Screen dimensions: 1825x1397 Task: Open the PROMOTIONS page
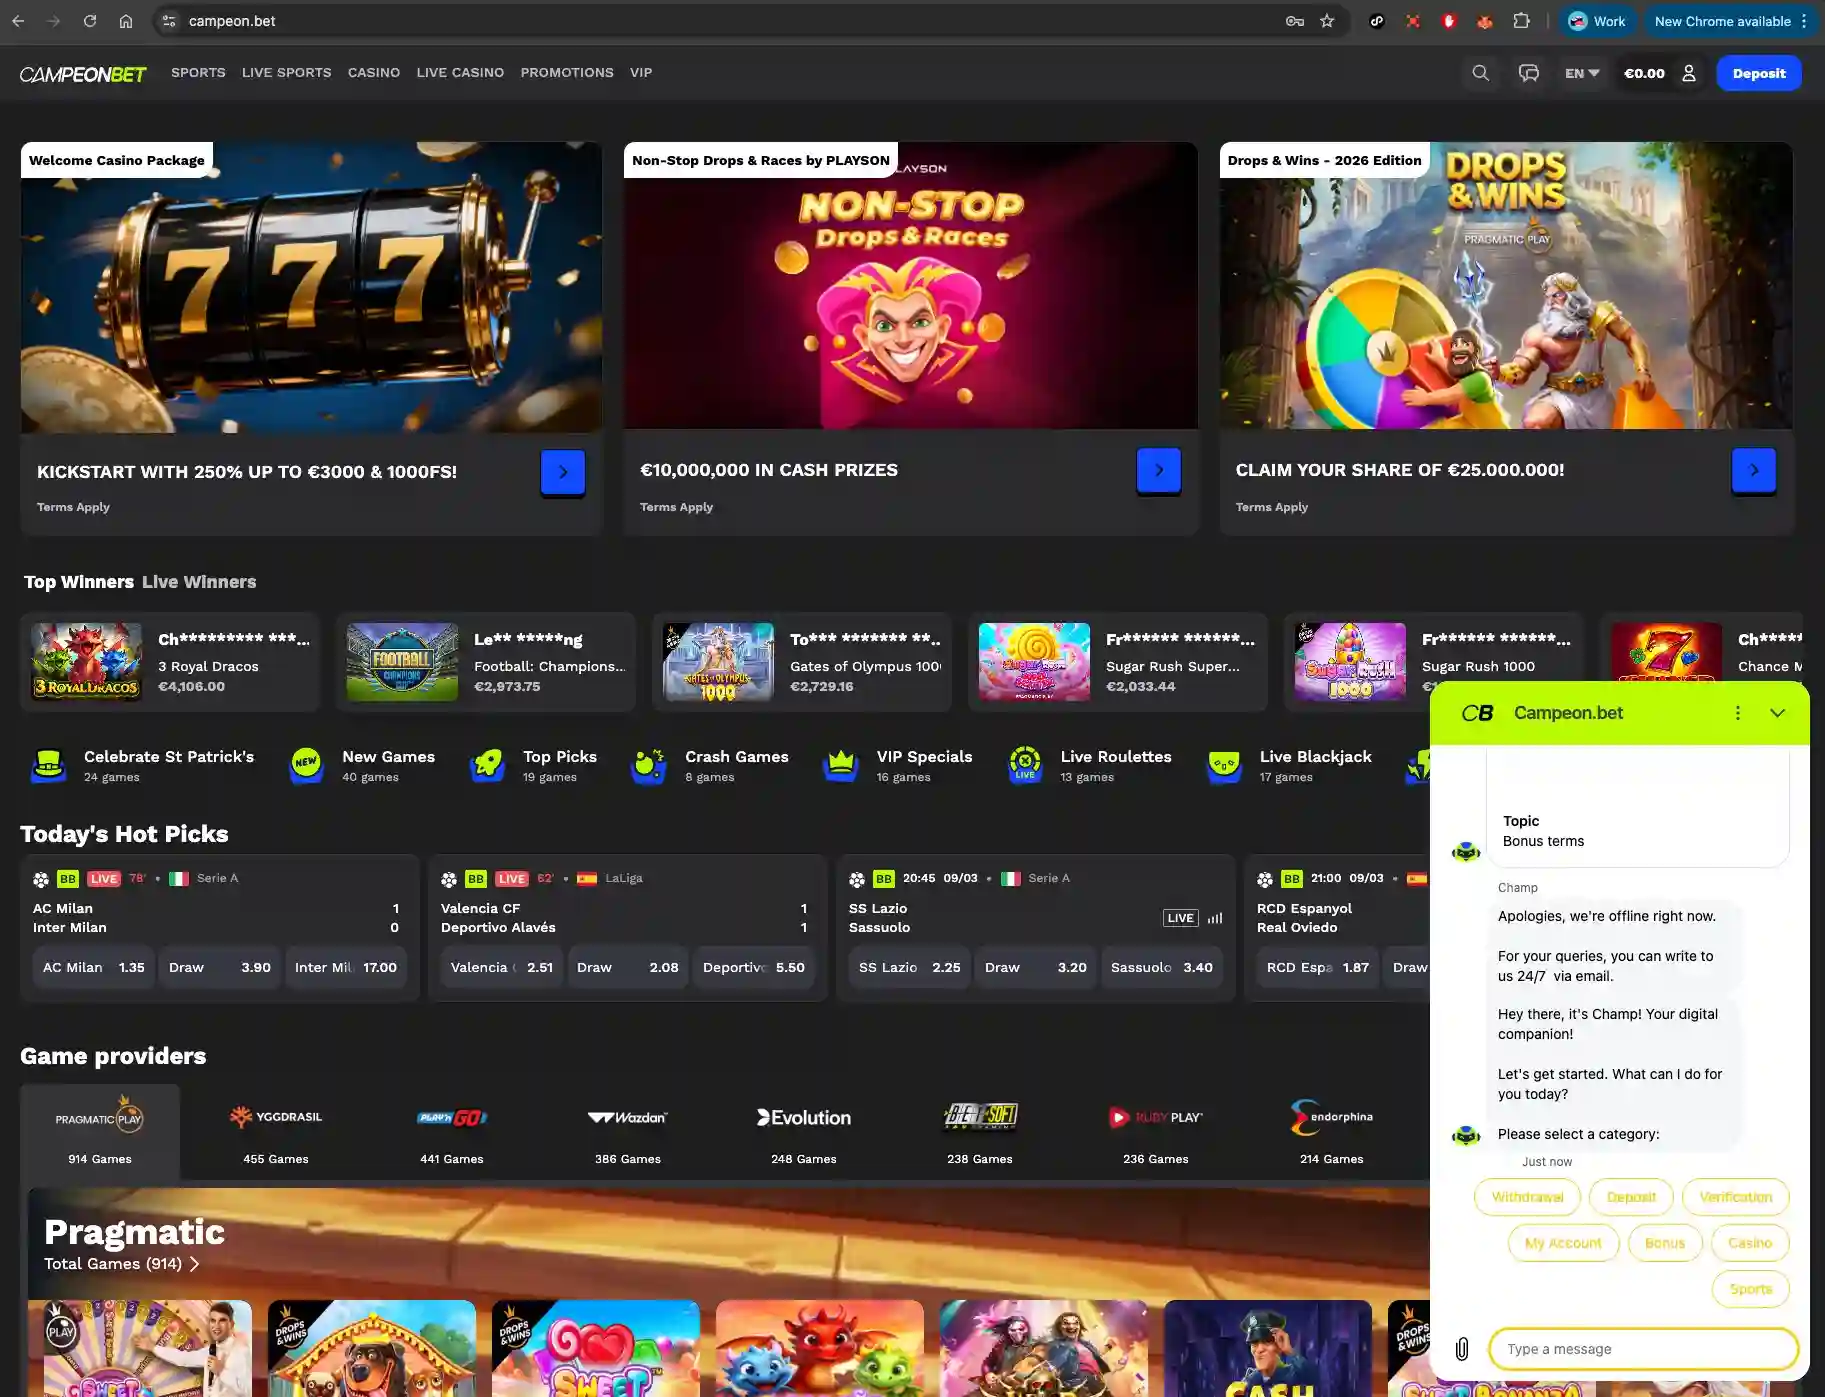pos(567,73)
